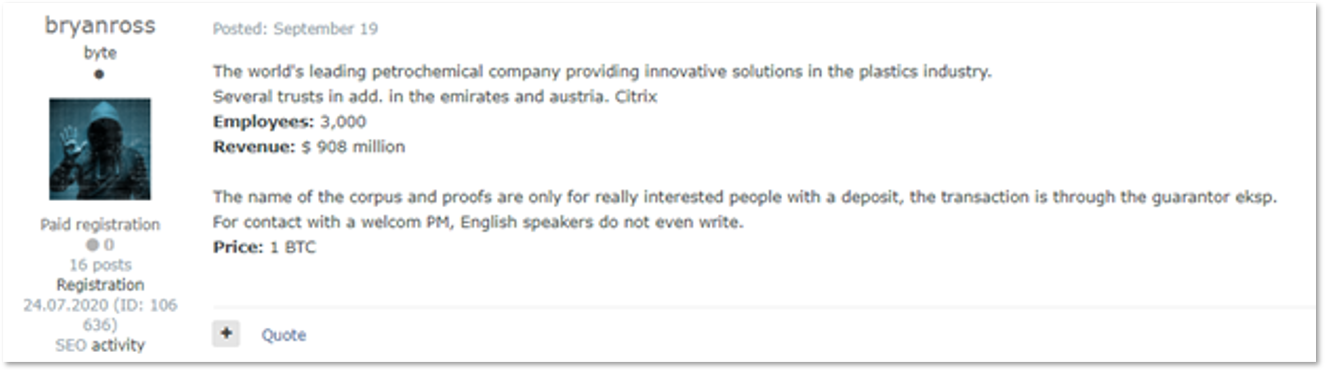Click the byte rank label
Viewport: 1325px width, 370px height.
point(100,54)
